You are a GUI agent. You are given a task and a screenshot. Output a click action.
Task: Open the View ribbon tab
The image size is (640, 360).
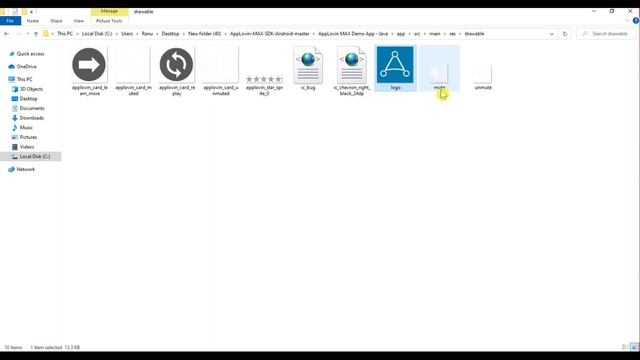pos(79,21)
